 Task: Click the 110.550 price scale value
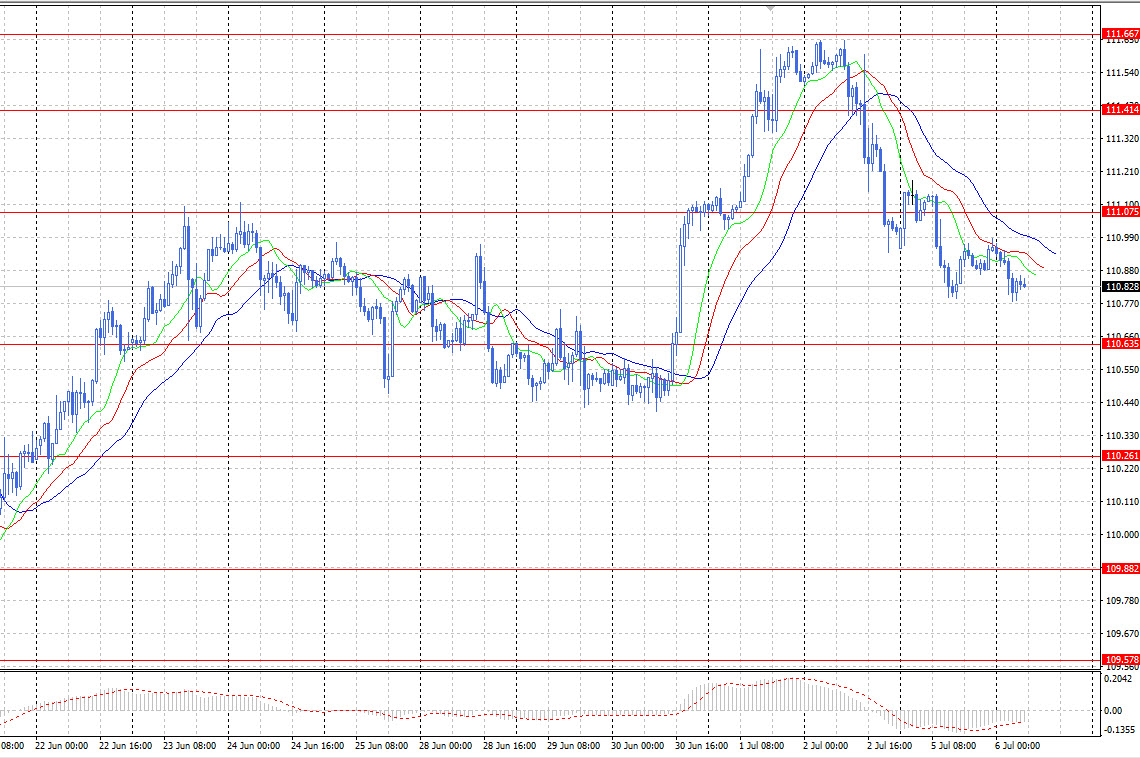pyautogui.click(x=1122, y=370)
